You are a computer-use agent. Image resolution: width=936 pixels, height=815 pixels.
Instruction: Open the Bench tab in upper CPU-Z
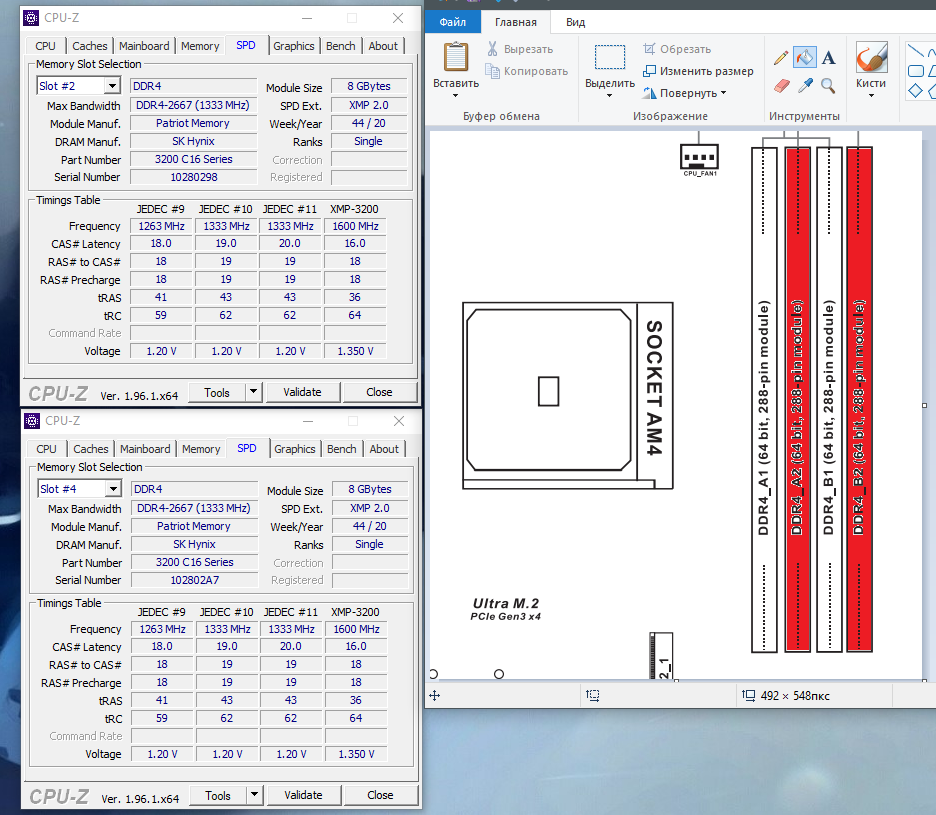tap(340, 46)
